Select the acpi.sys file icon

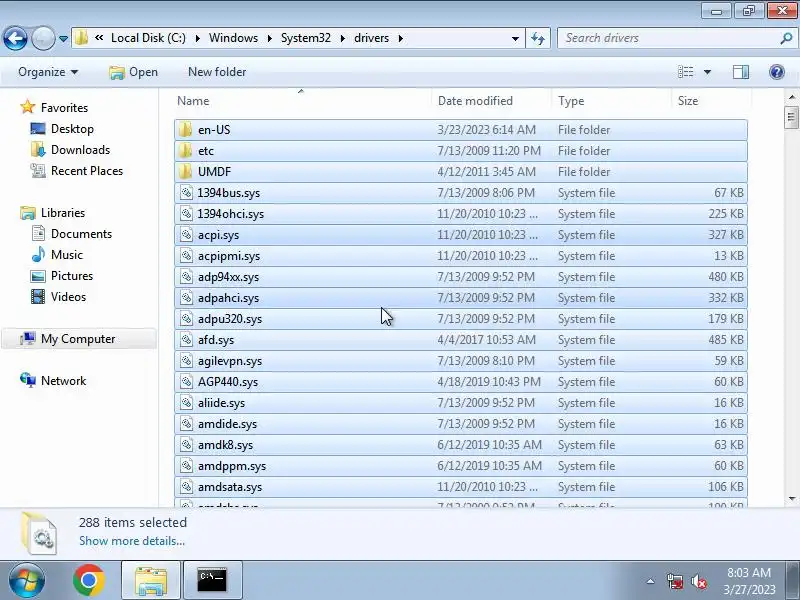click(186, 235)
